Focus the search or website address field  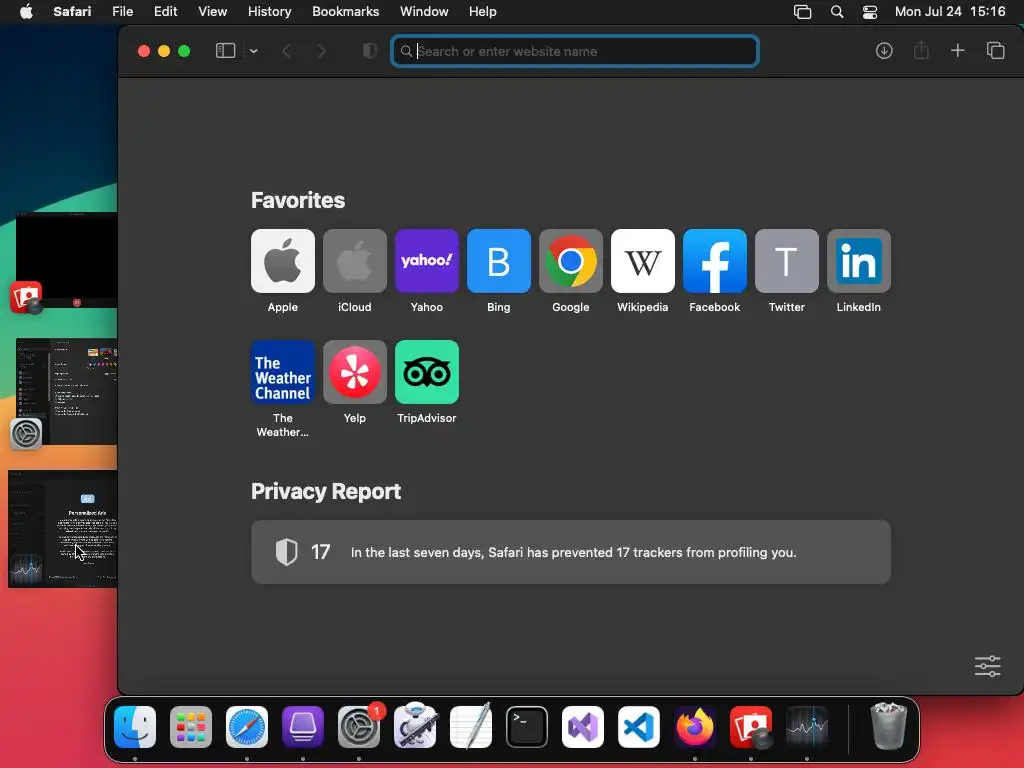575,51
